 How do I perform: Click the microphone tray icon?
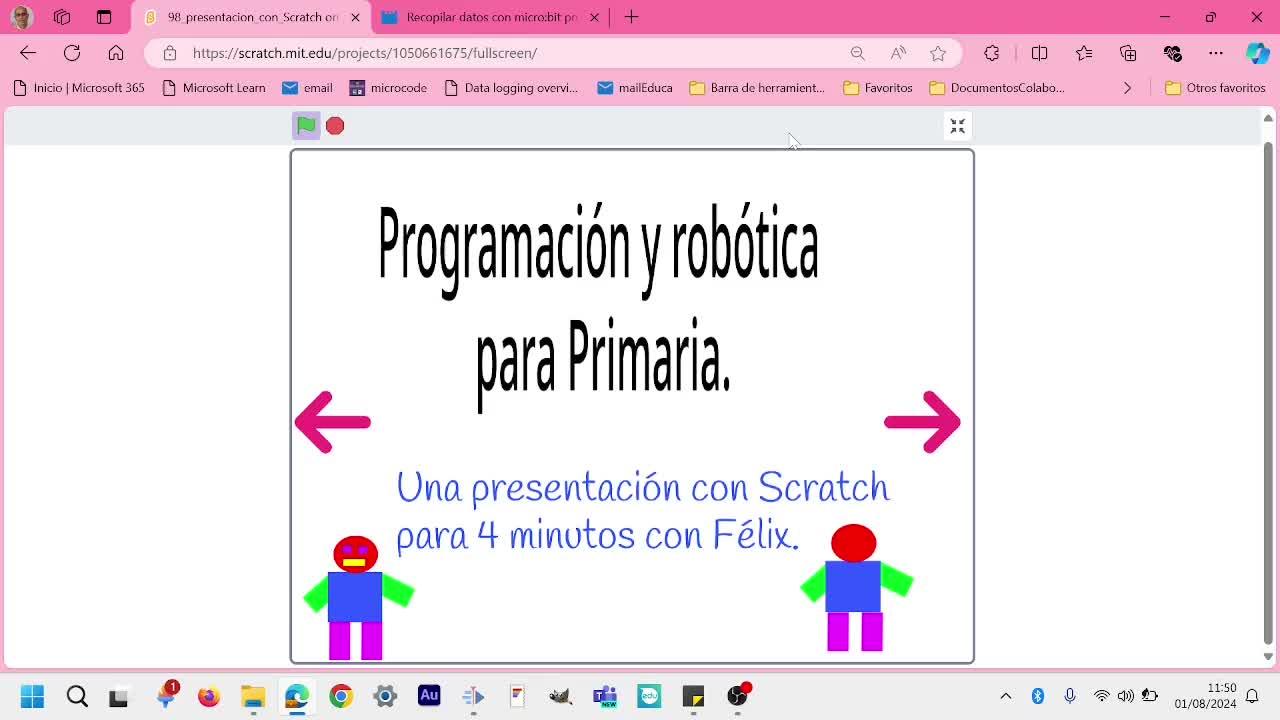[x=1070, y=696]
